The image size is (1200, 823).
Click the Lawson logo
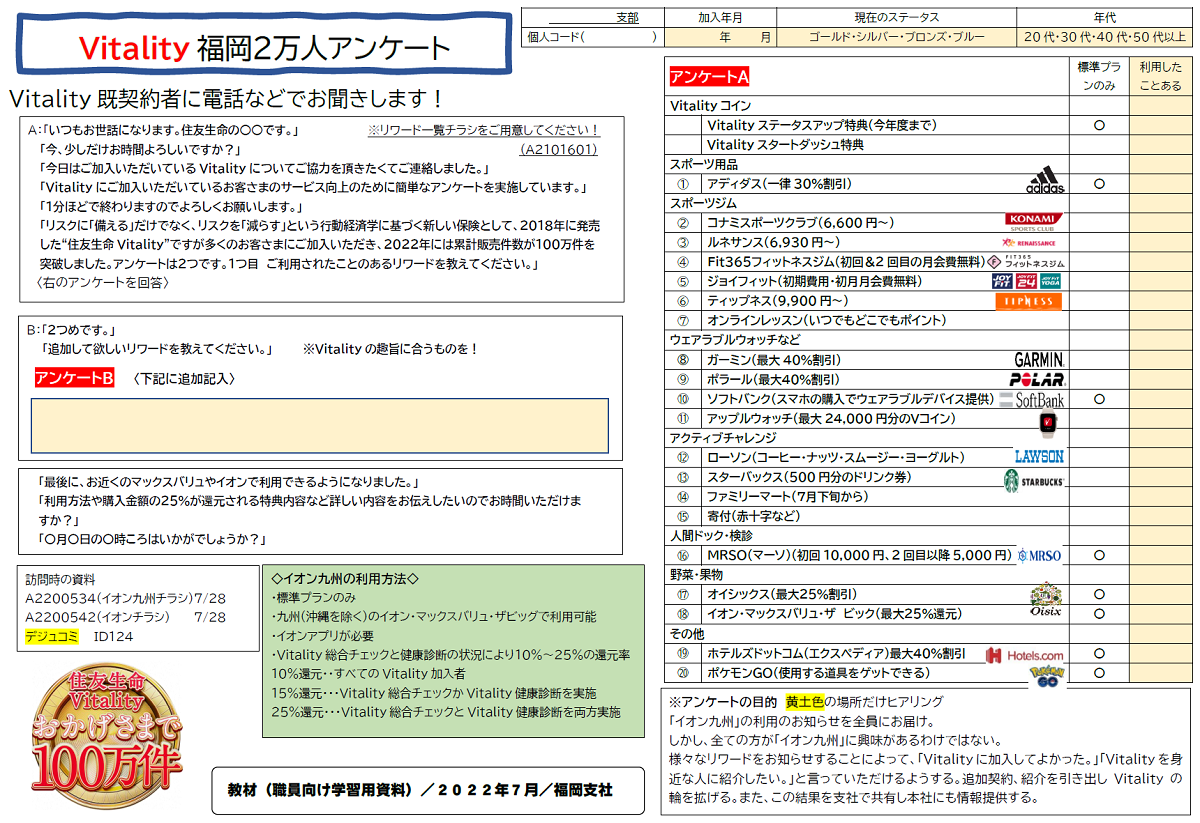click(x=1039, y=457)
